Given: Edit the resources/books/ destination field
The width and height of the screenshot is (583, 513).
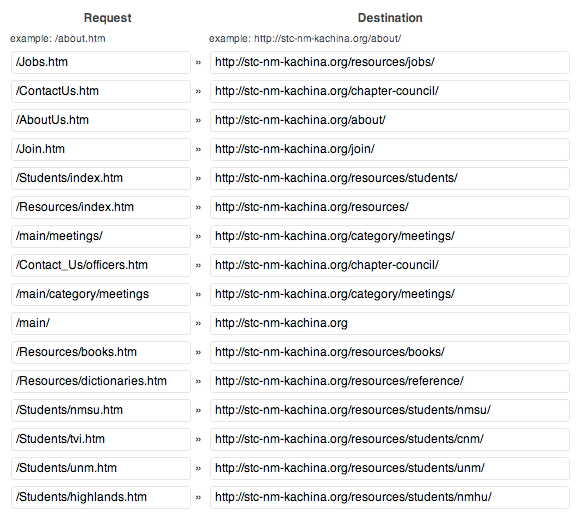Looking at the screenshot, I should 390,352.
